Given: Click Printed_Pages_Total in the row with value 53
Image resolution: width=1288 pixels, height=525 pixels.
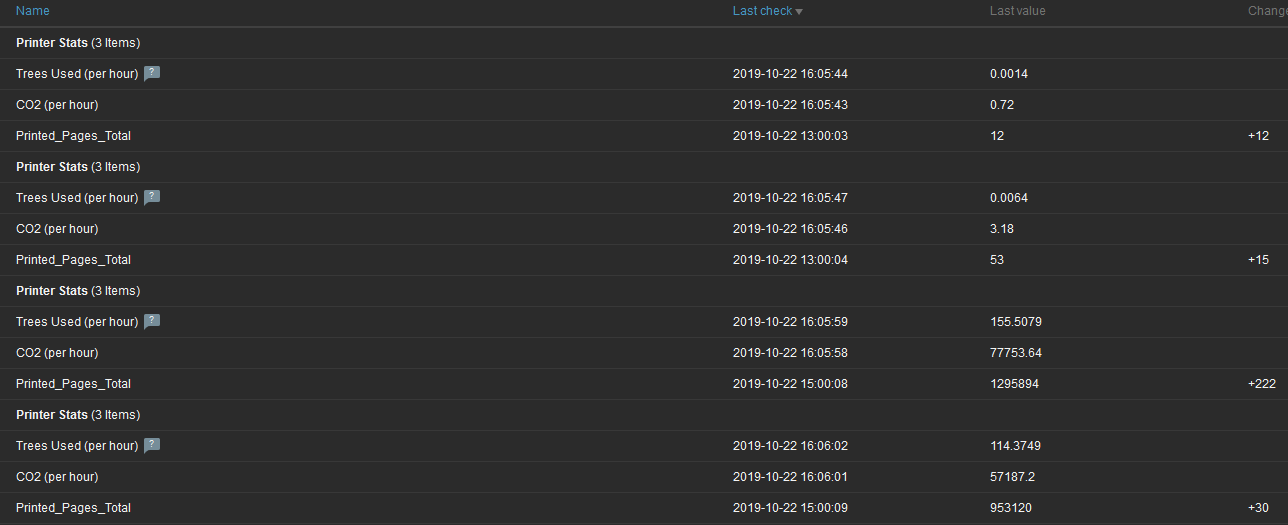Looking at the screenshot, I should click(x=73, y=260).
